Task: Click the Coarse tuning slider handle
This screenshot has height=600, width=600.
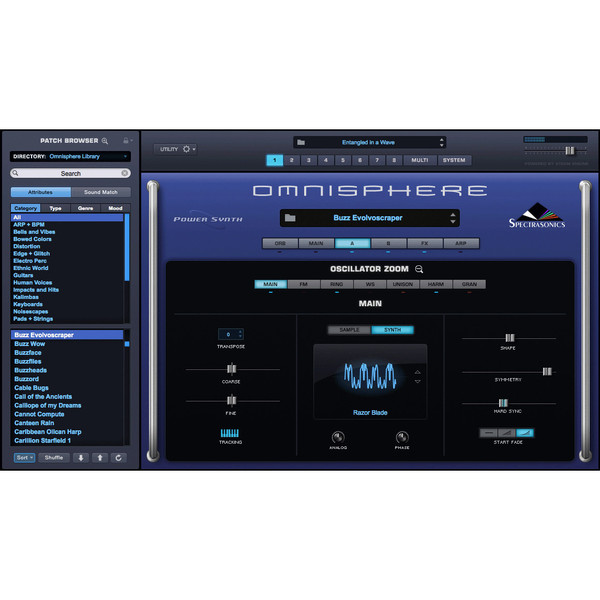Action: pyautogui.click(x=231, y=369)
